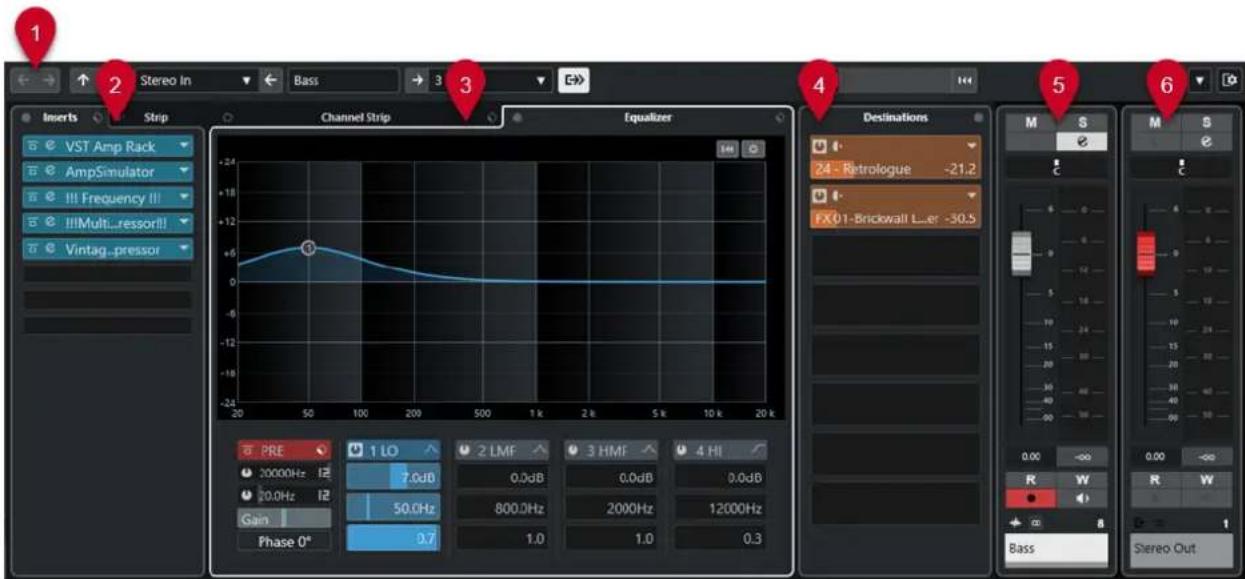Toggle power of 1 LO EQ band

pyautogui.click(x=356, y=450)
